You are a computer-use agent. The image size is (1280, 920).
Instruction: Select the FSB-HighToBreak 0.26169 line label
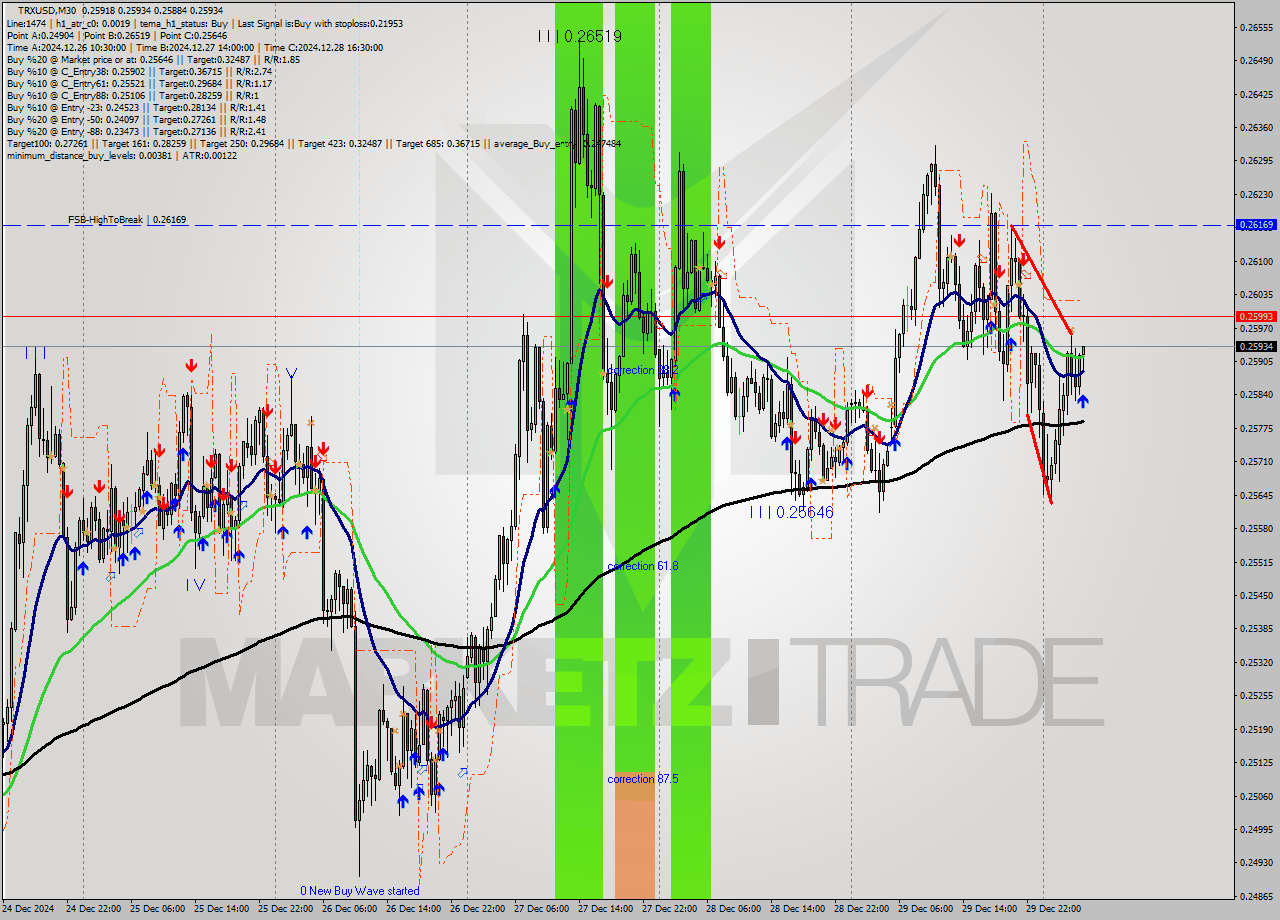coord(127,219)
